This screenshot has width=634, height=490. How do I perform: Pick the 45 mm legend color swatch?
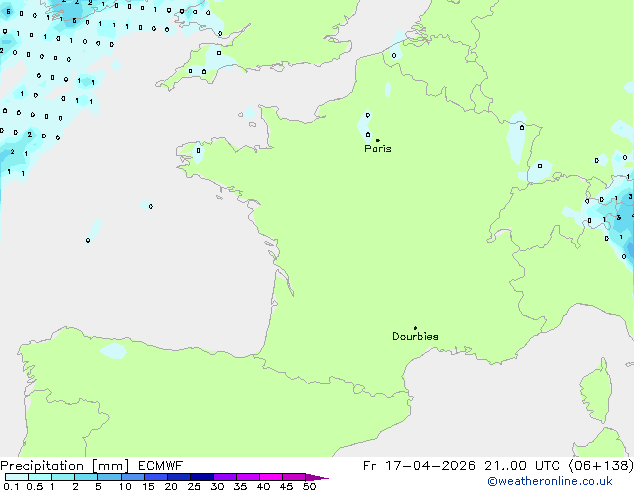click(294, 477)
